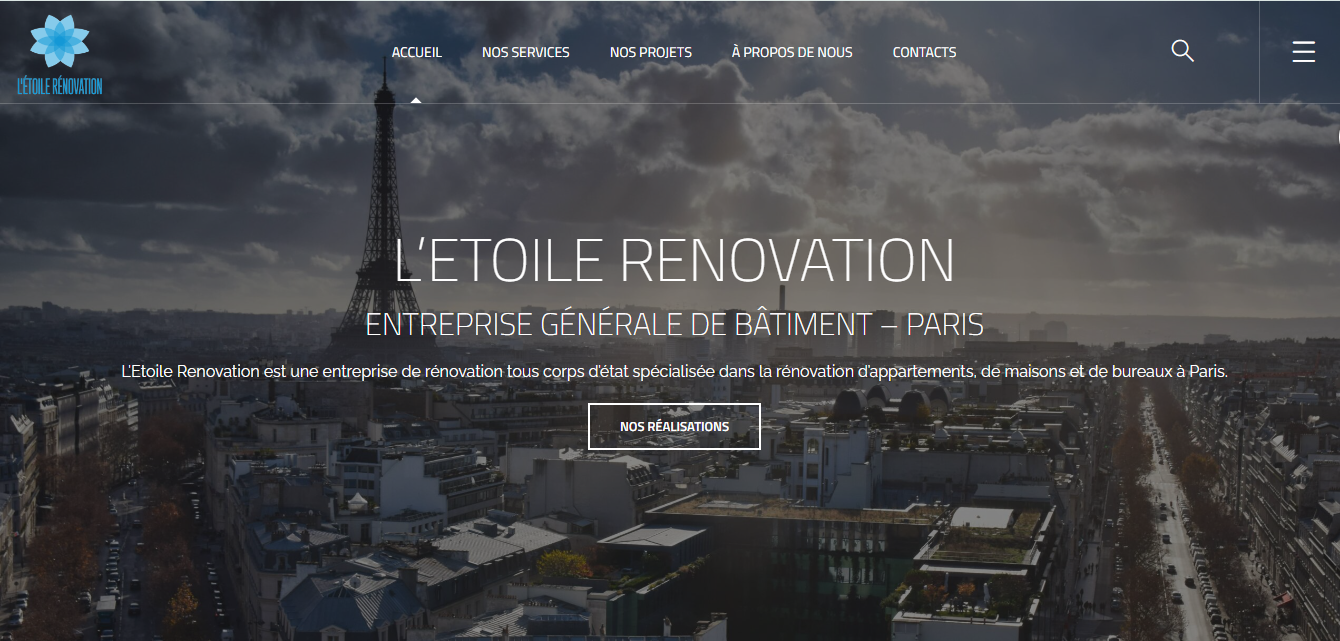1340x641 pixels.
Task: Open the Nos Projets menu item
Action: 651,52
